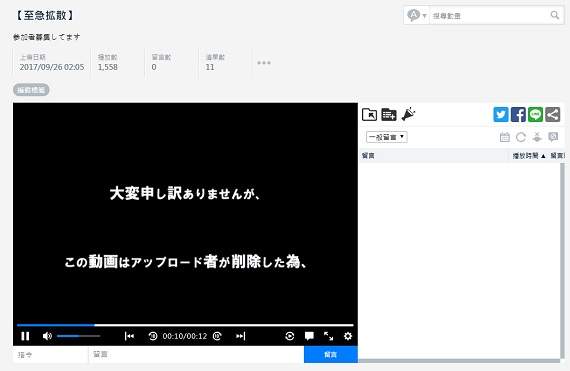Open the generic share icon
570x371 pixels.
point(553,114)
